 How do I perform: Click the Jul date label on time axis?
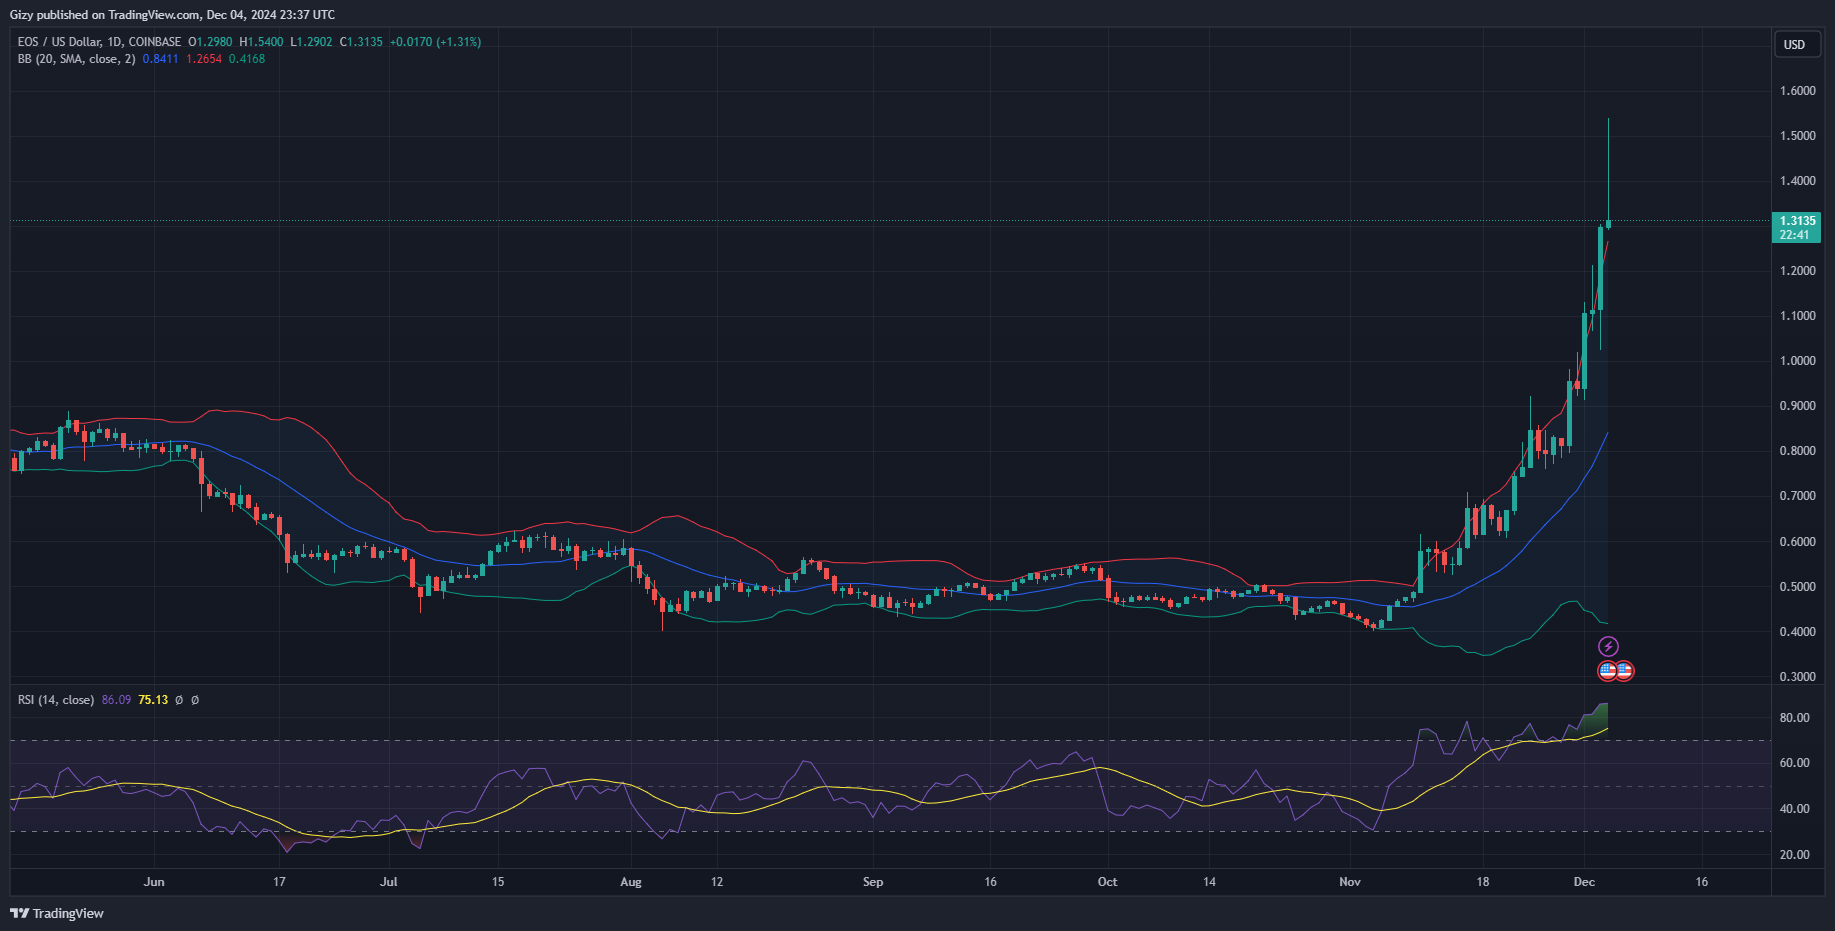(x=389, y=882)
